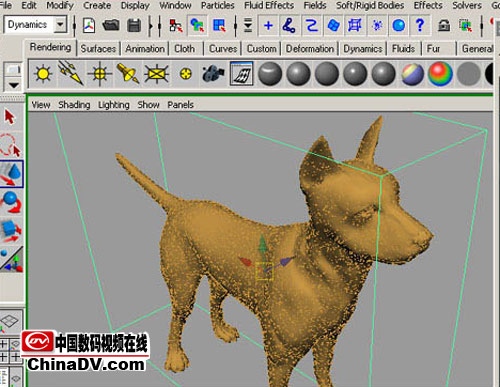Switch to the Animation shelf tab

(x=145, y=49)
